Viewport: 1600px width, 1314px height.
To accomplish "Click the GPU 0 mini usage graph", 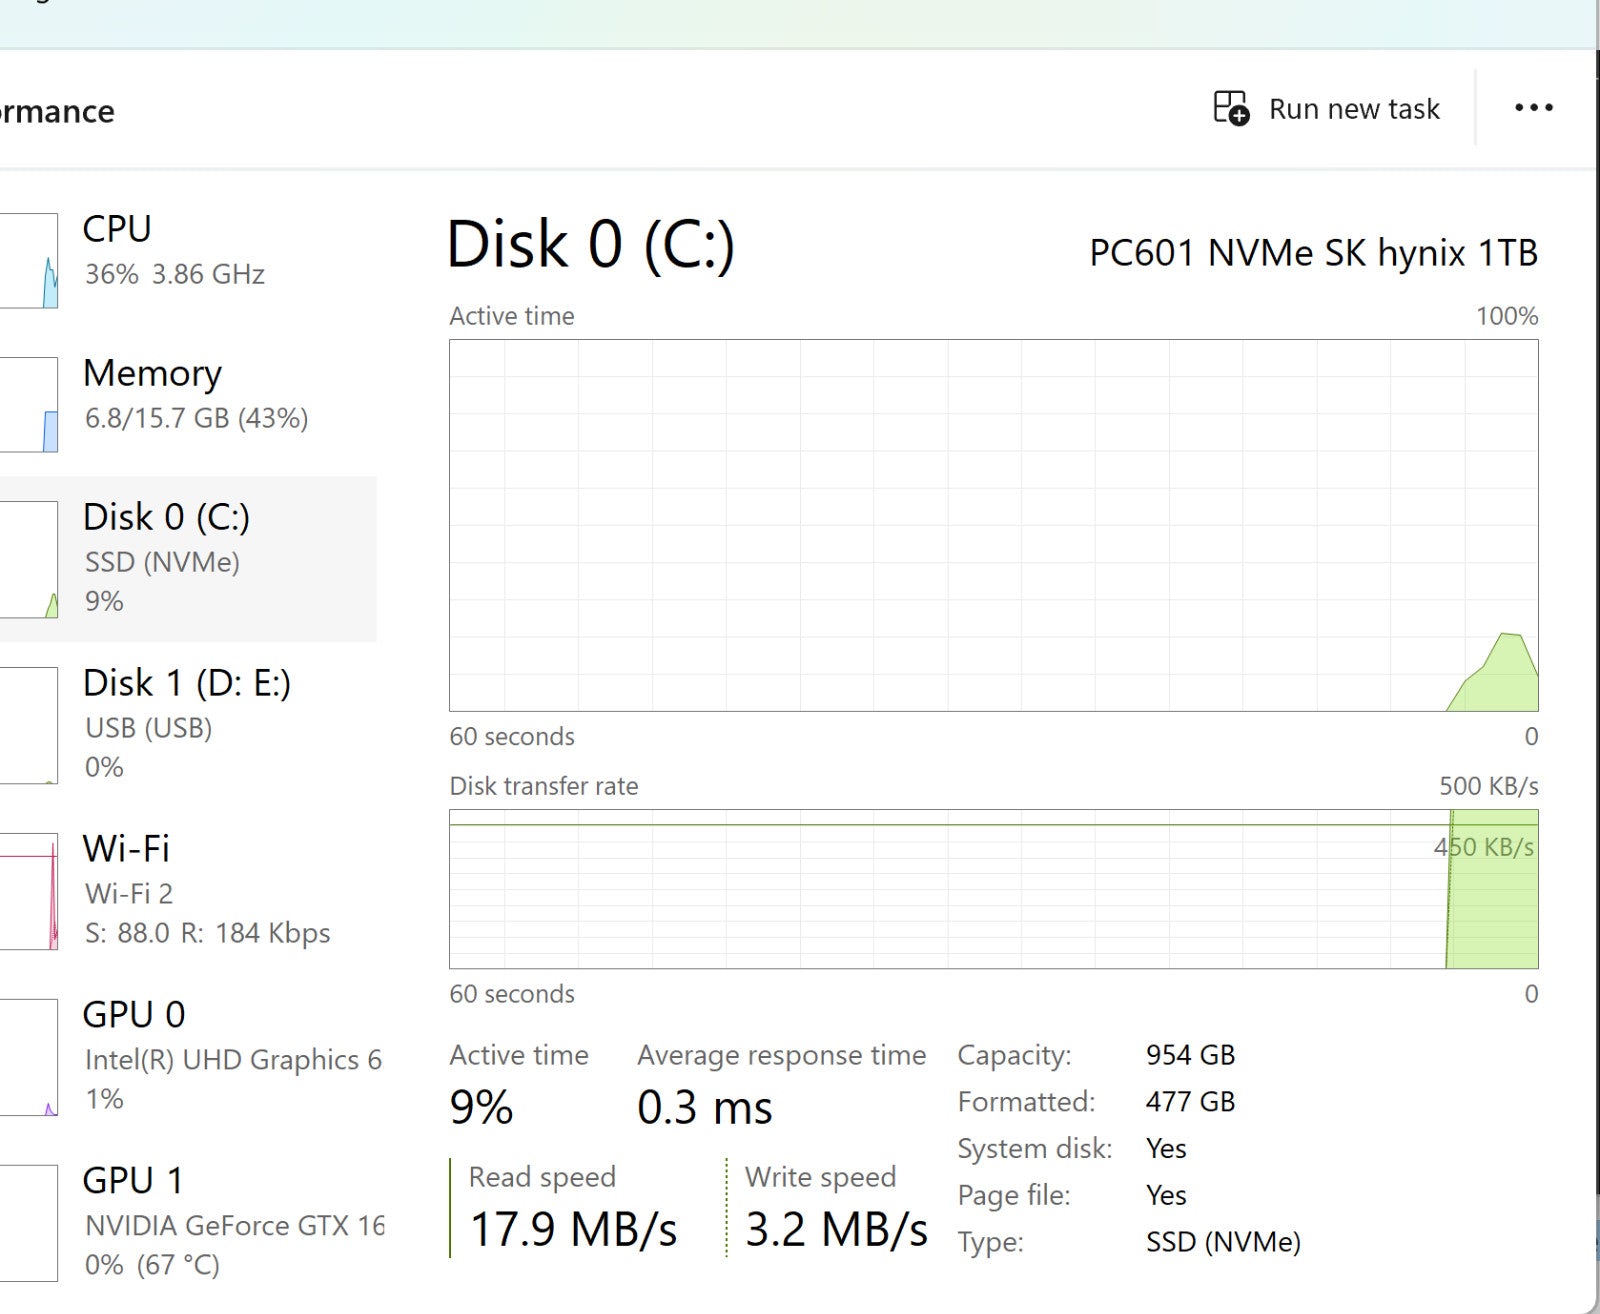I will click(29, 1057).
